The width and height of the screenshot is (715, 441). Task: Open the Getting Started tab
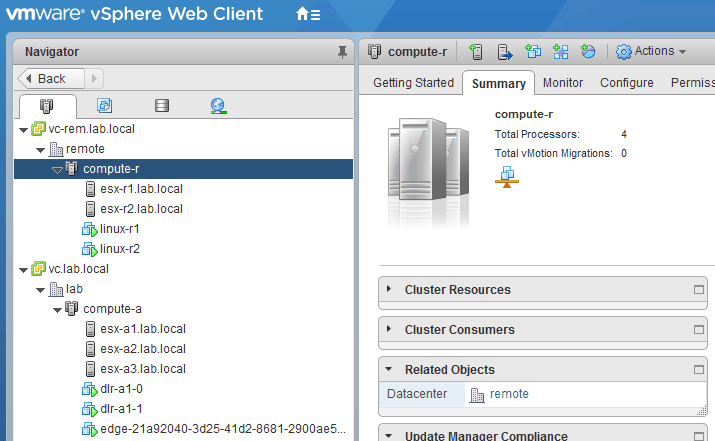click(413, 83)
